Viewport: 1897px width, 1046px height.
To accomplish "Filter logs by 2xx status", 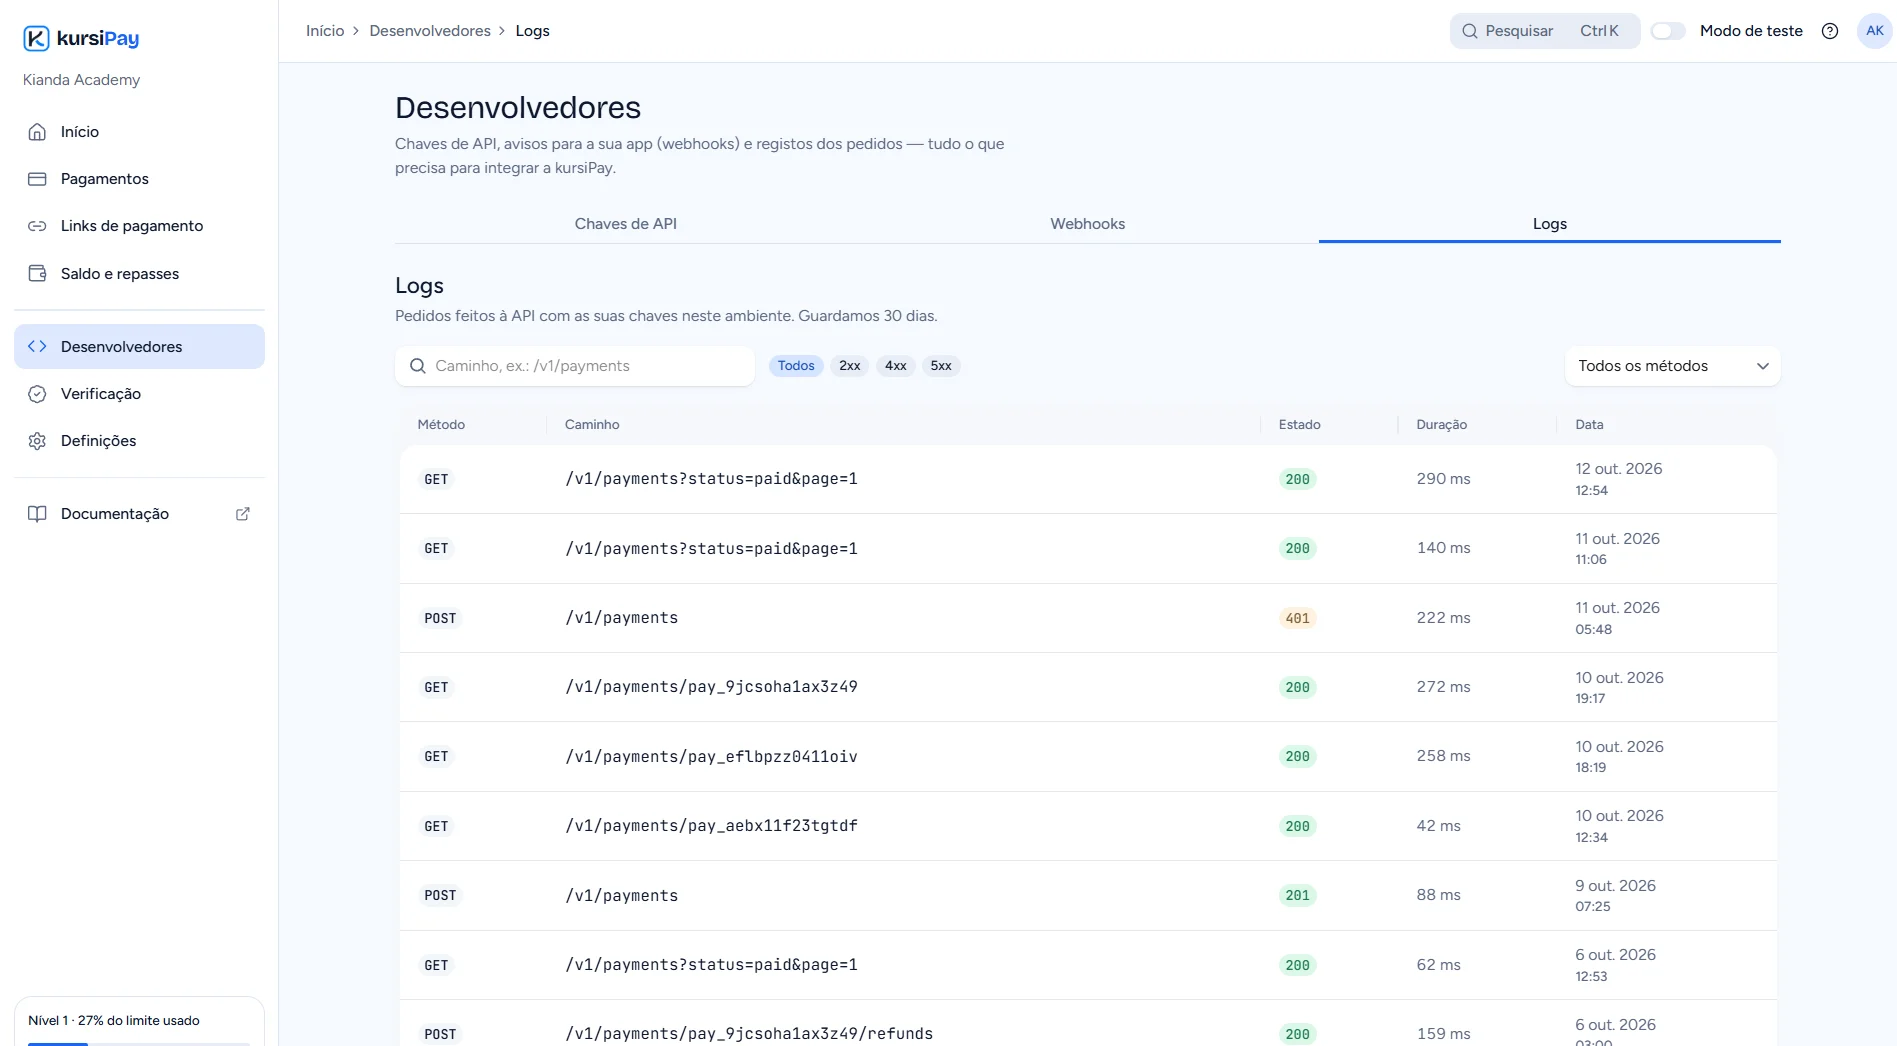I will (x=850, y=366).
